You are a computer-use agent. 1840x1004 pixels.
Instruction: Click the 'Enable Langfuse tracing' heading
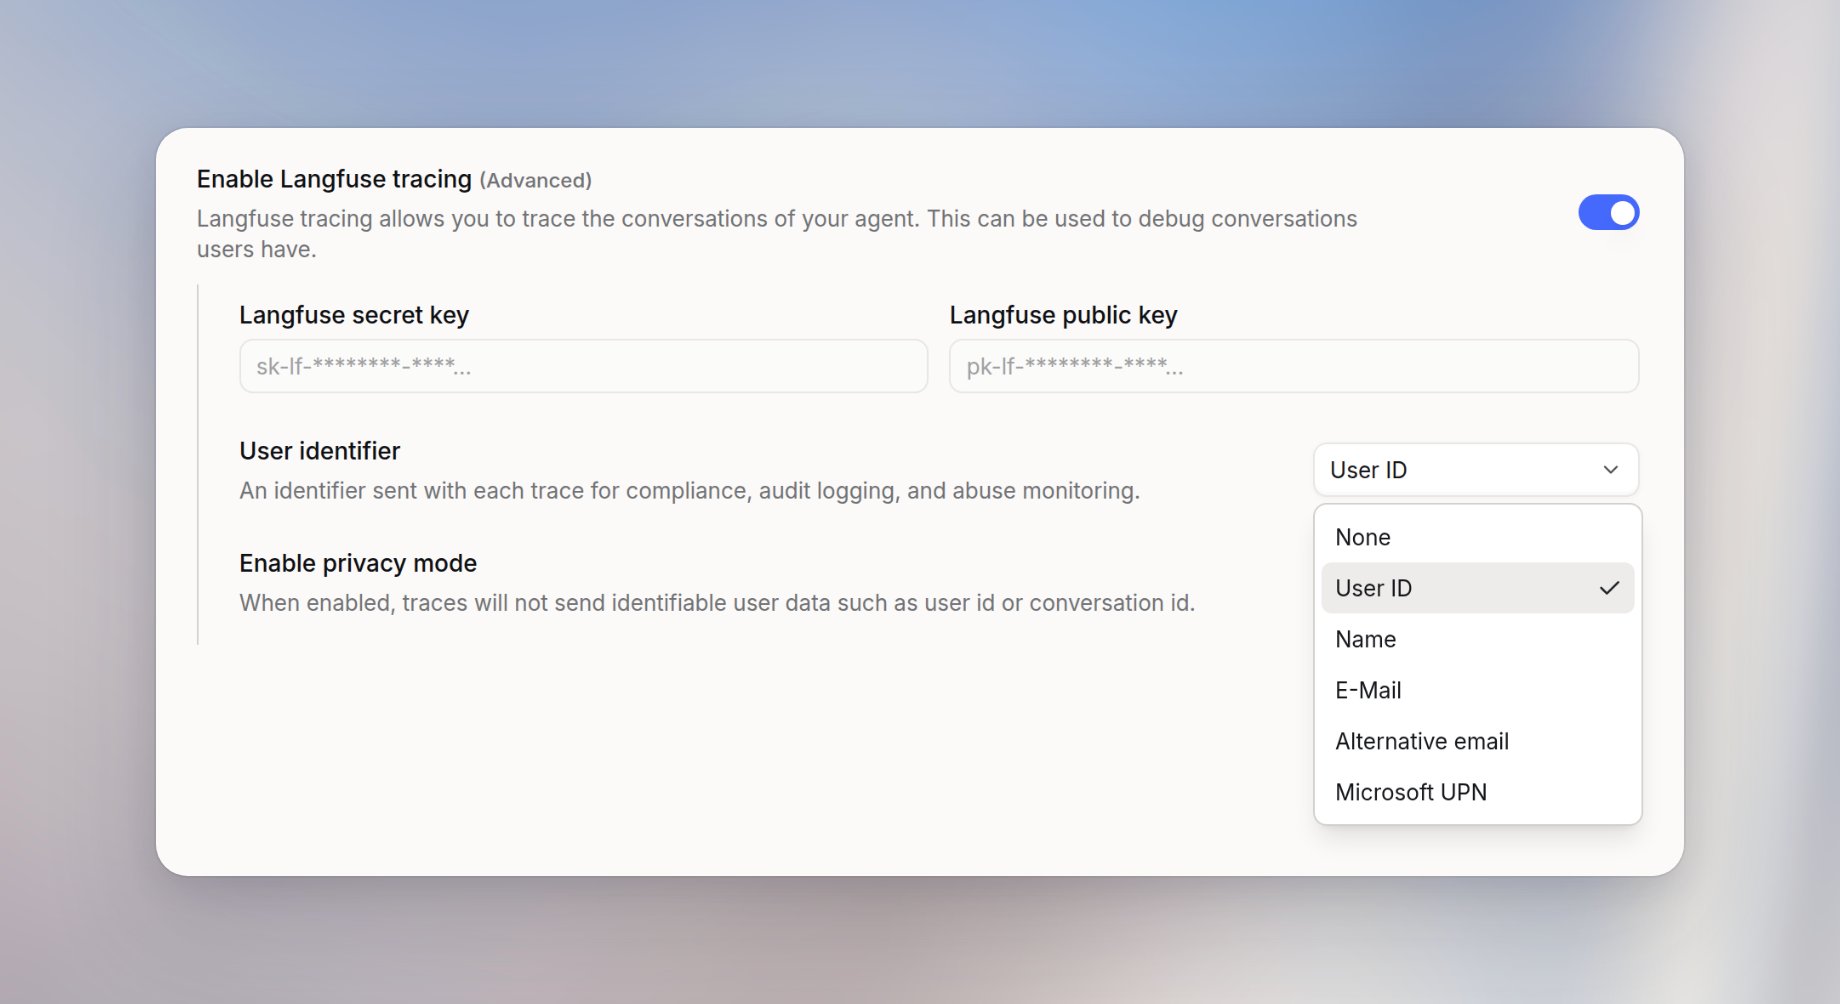click(x=334, y=179)
